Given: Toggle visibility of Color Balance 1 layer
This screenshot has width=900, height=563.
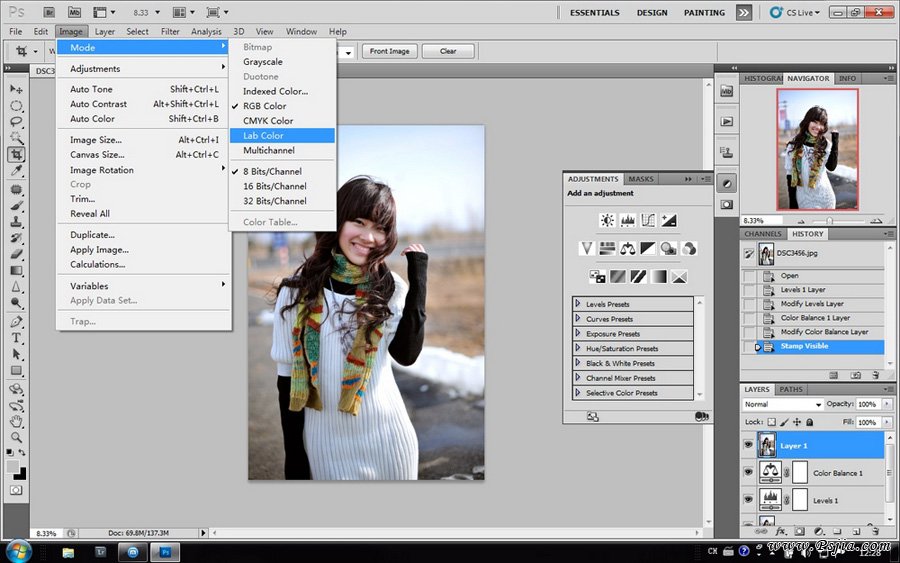Looking at the screenshot, I should pos(748,472).
